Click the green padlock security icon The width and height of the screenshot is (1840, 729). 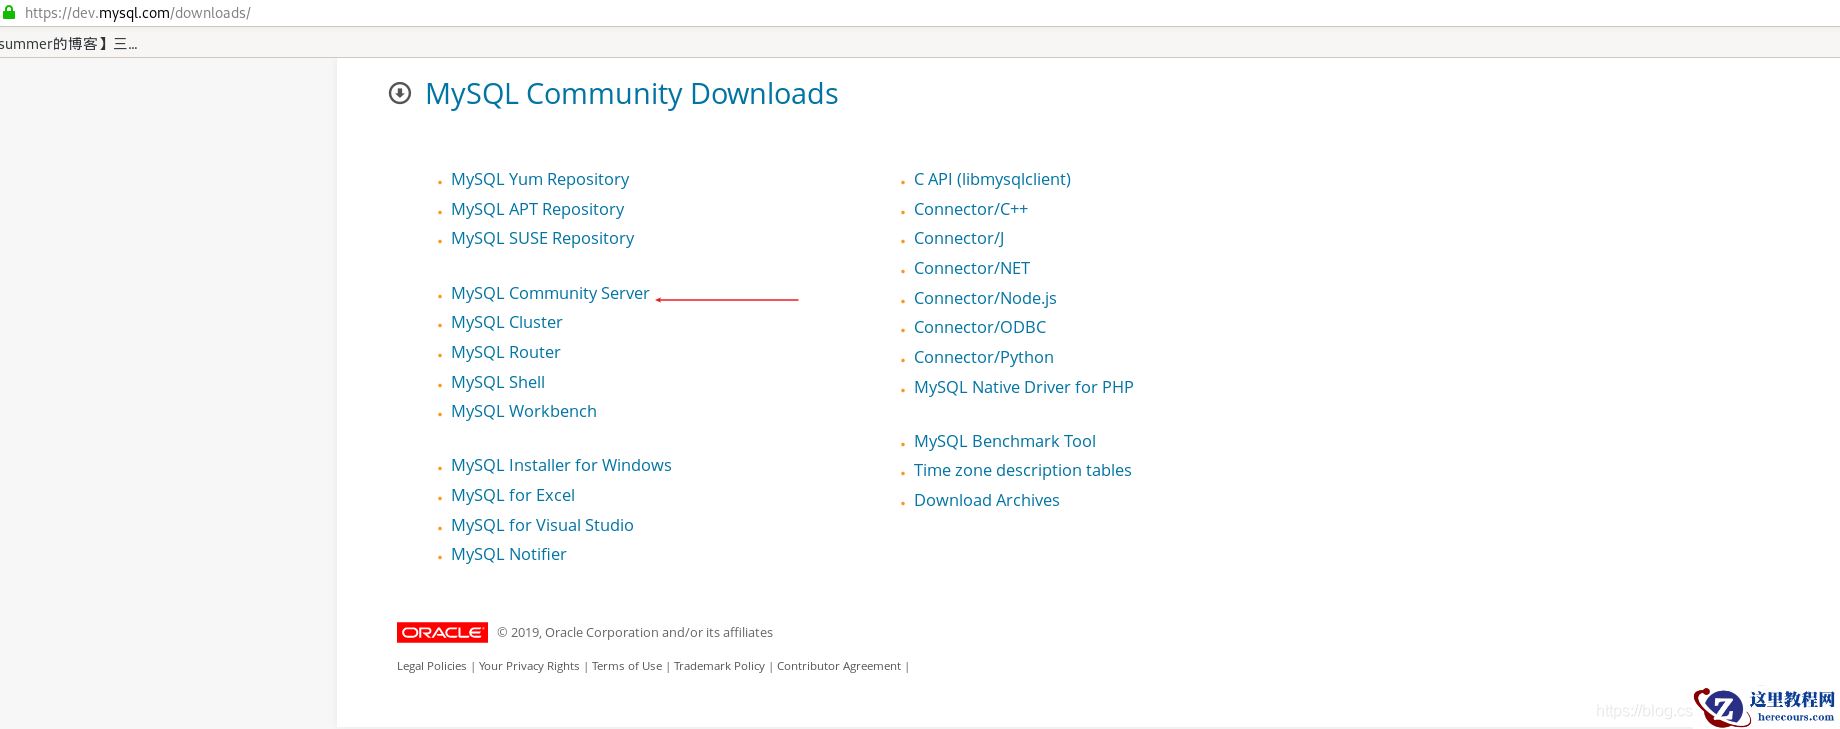tap(8, 13)
